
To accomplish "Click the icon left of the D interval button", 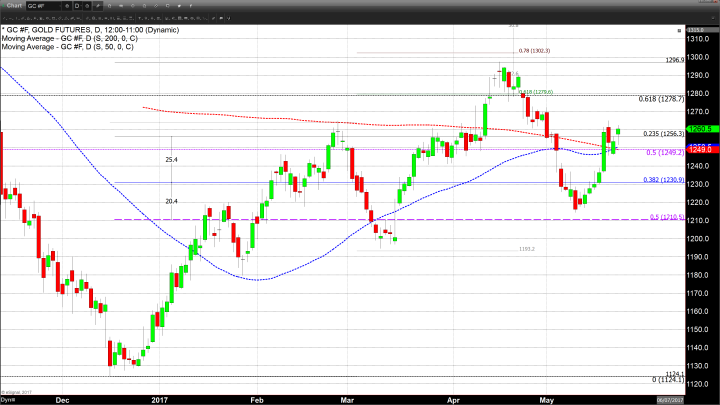I will 67,6.
